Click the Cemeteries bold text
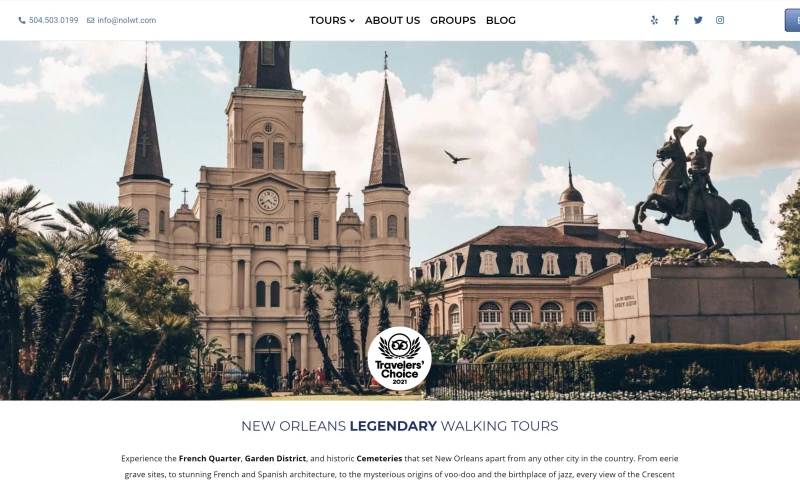This screenshot has width=800, height=480. 379,459
